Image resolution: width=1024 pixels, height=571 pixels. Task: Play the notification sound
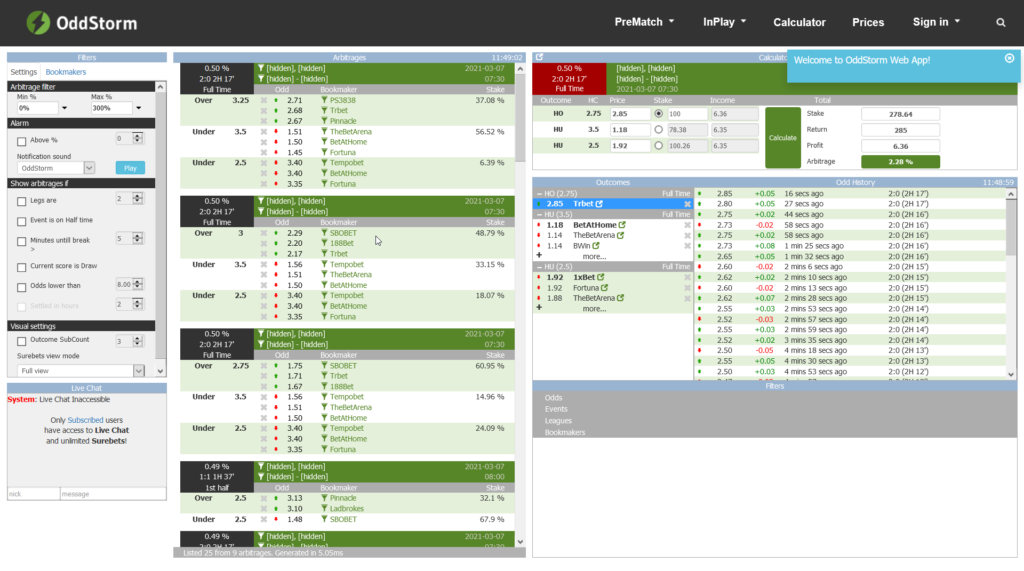(130, 168)
